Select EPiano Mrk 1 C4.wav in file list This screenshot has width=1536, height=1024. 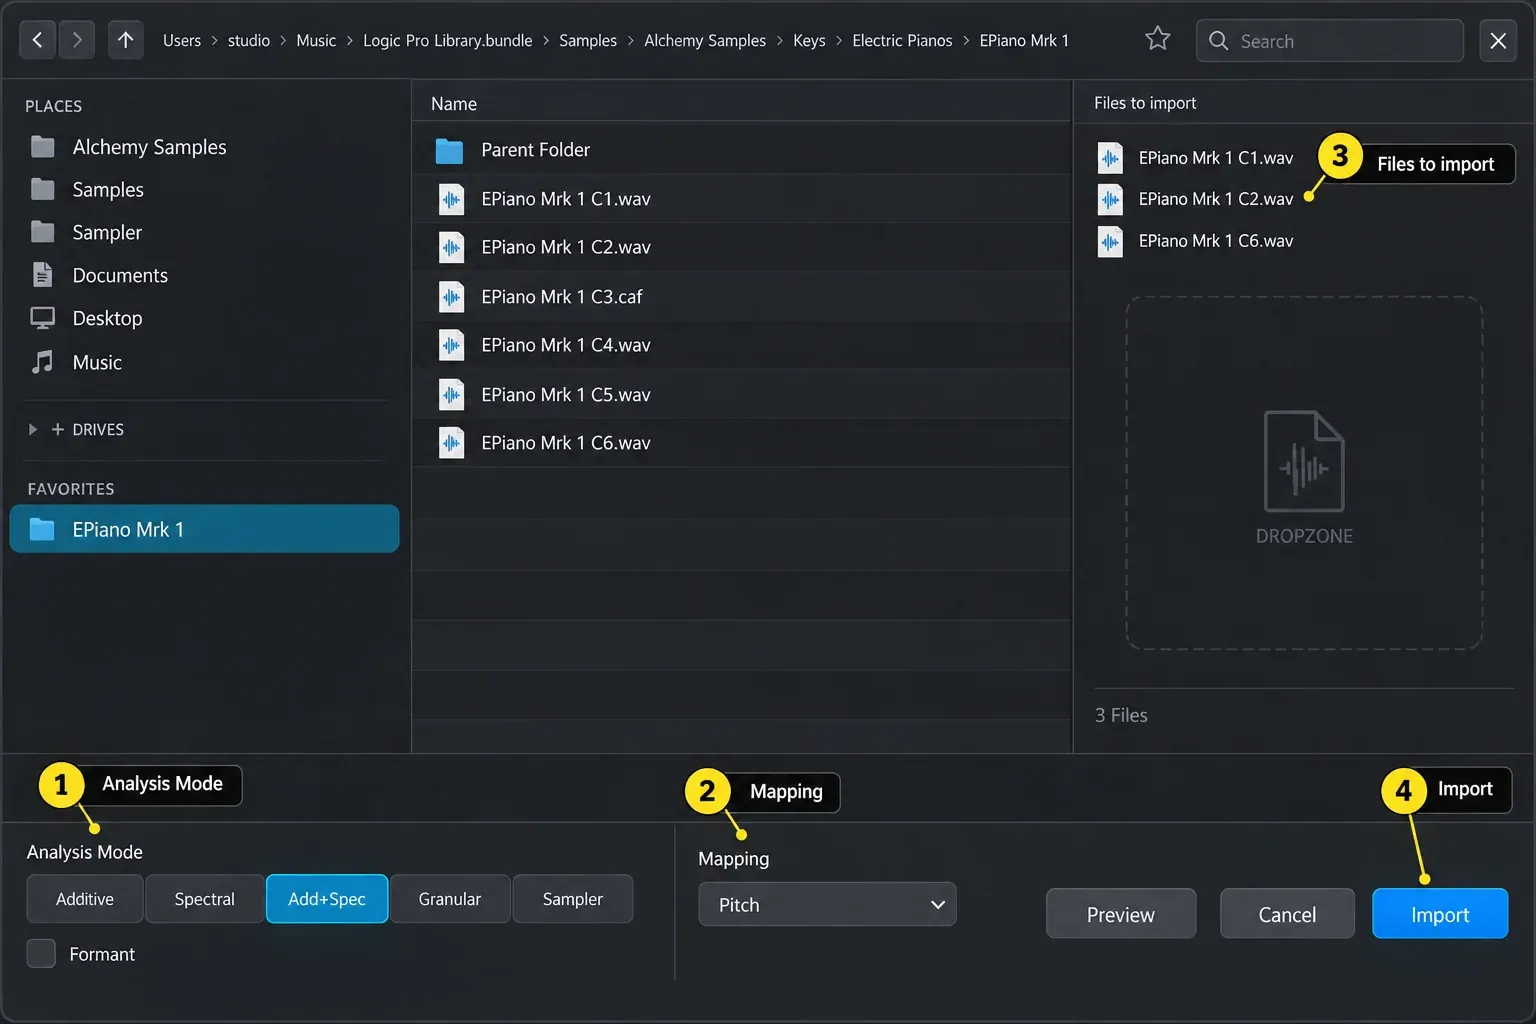[x=741, y=345]
